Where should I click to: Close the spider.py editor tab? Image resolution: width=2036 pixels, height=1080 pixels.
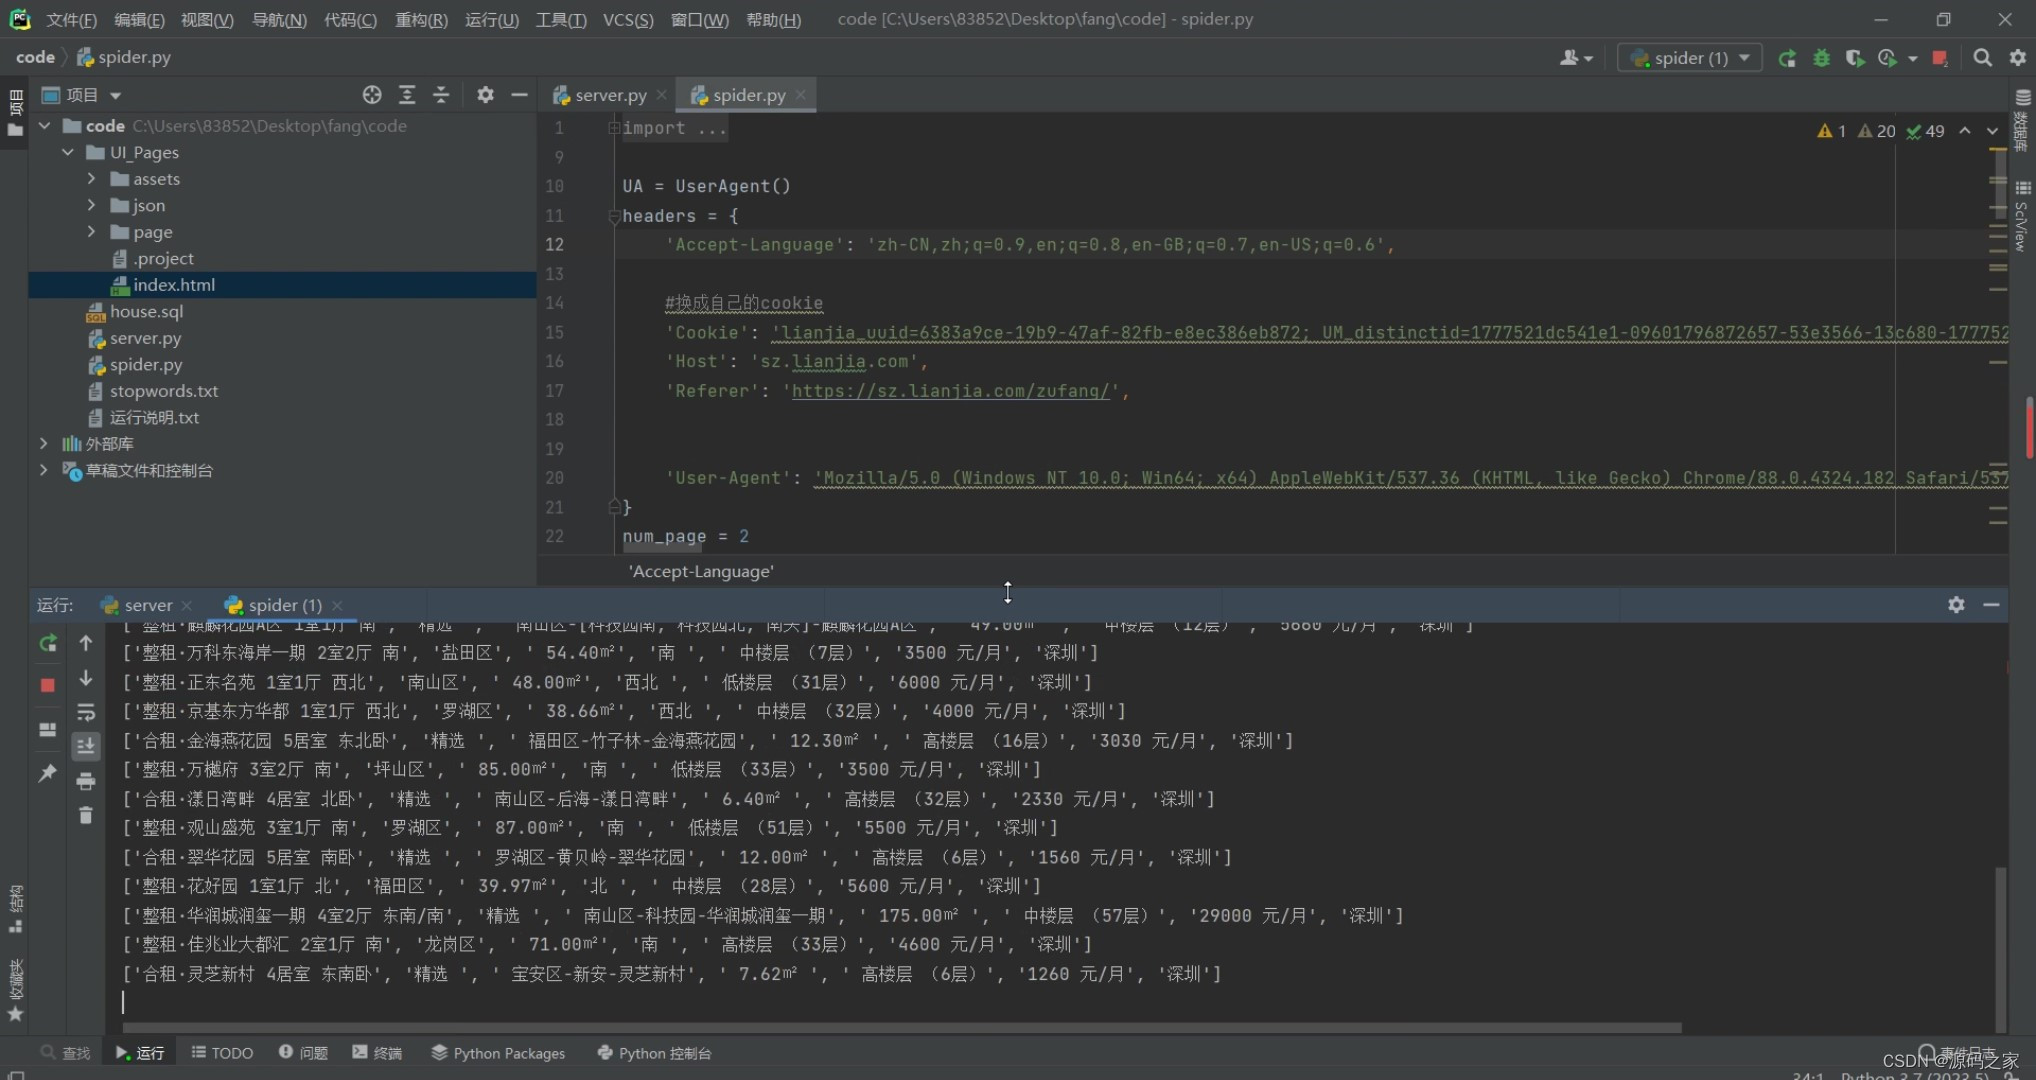coord(801,95)
